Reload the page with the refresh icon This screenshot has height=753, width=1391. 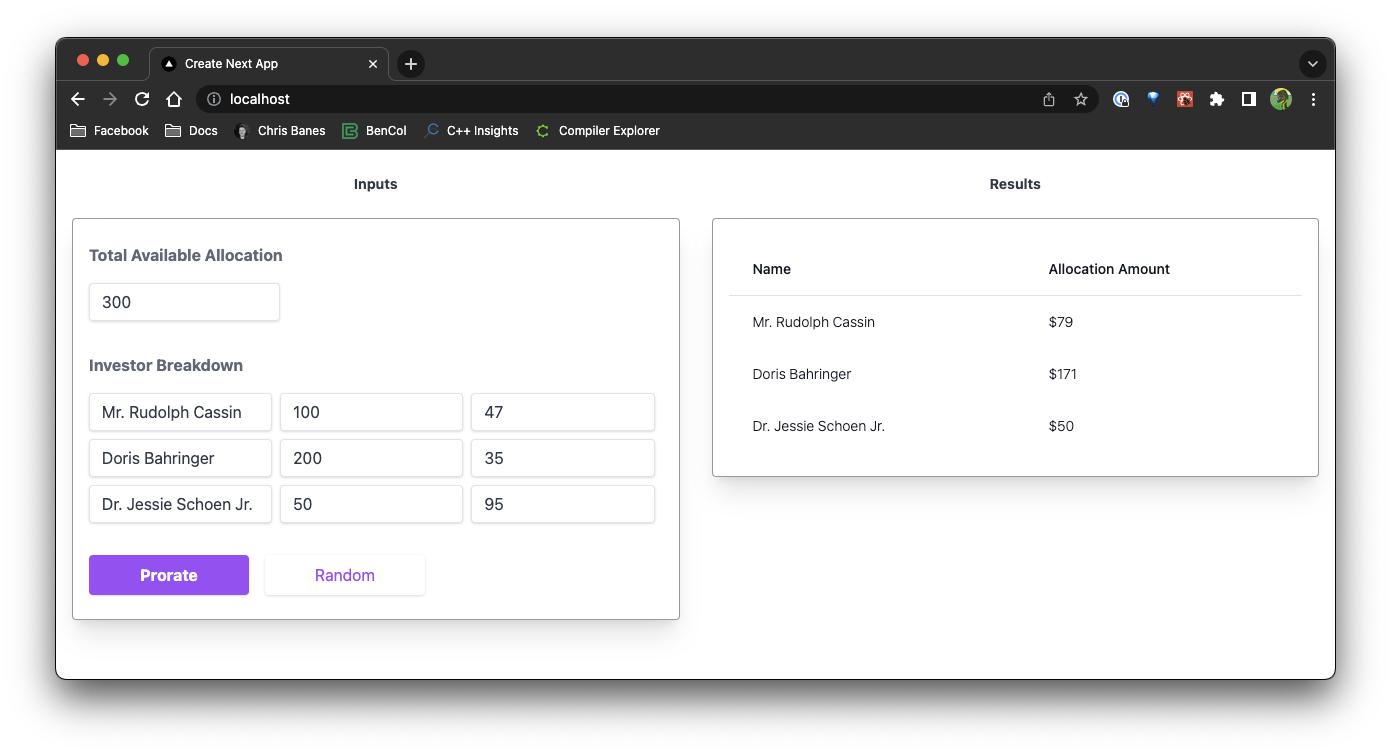(x=142, y=99)
